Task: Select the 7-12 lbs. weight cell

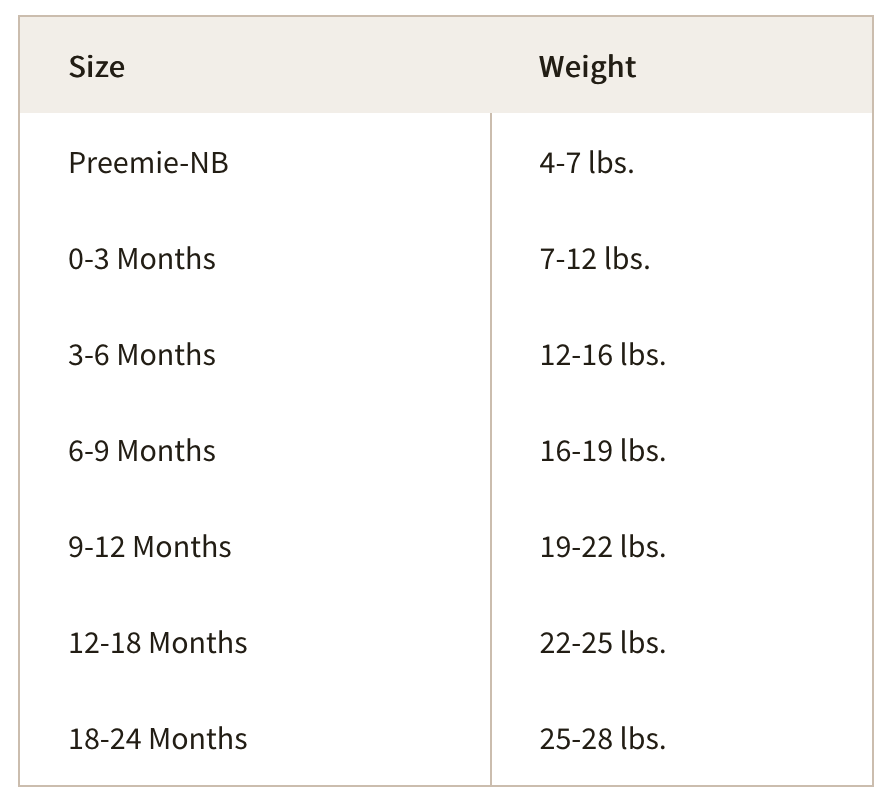Action: point(595,259)
